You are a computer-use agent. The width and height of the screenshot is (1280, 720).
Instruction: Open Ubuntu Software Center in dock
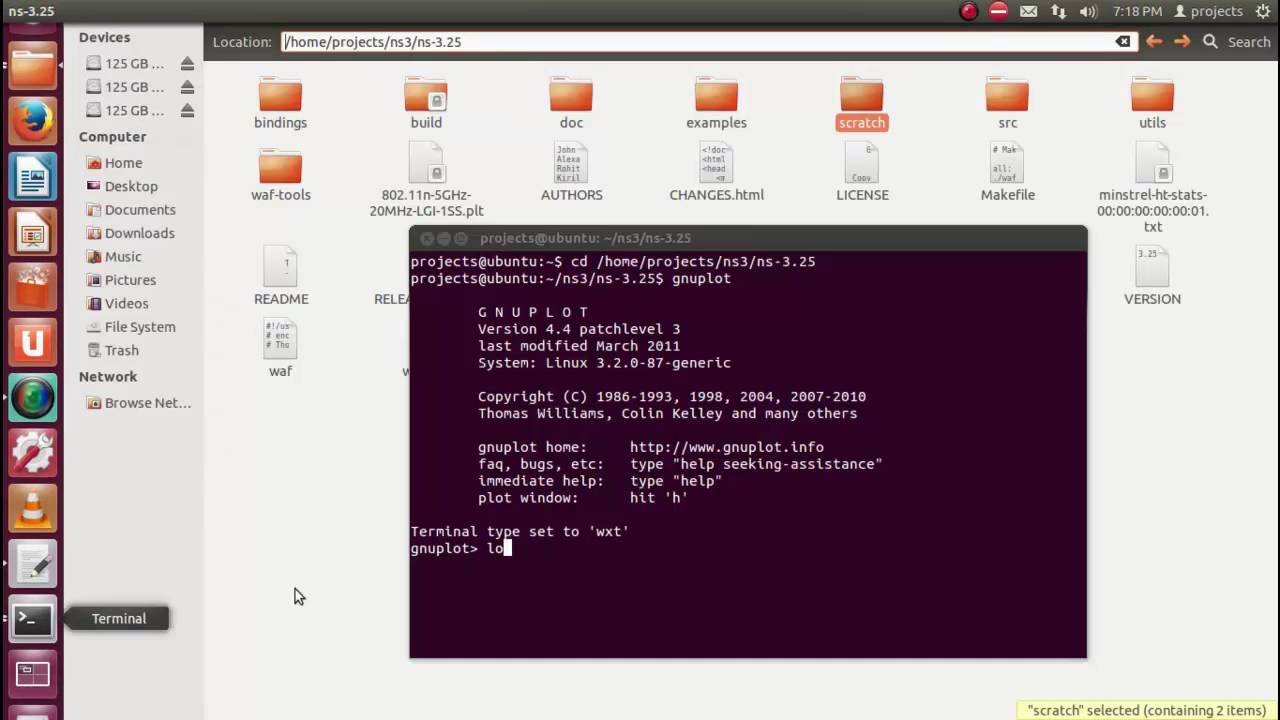click(x=32, y=289)
